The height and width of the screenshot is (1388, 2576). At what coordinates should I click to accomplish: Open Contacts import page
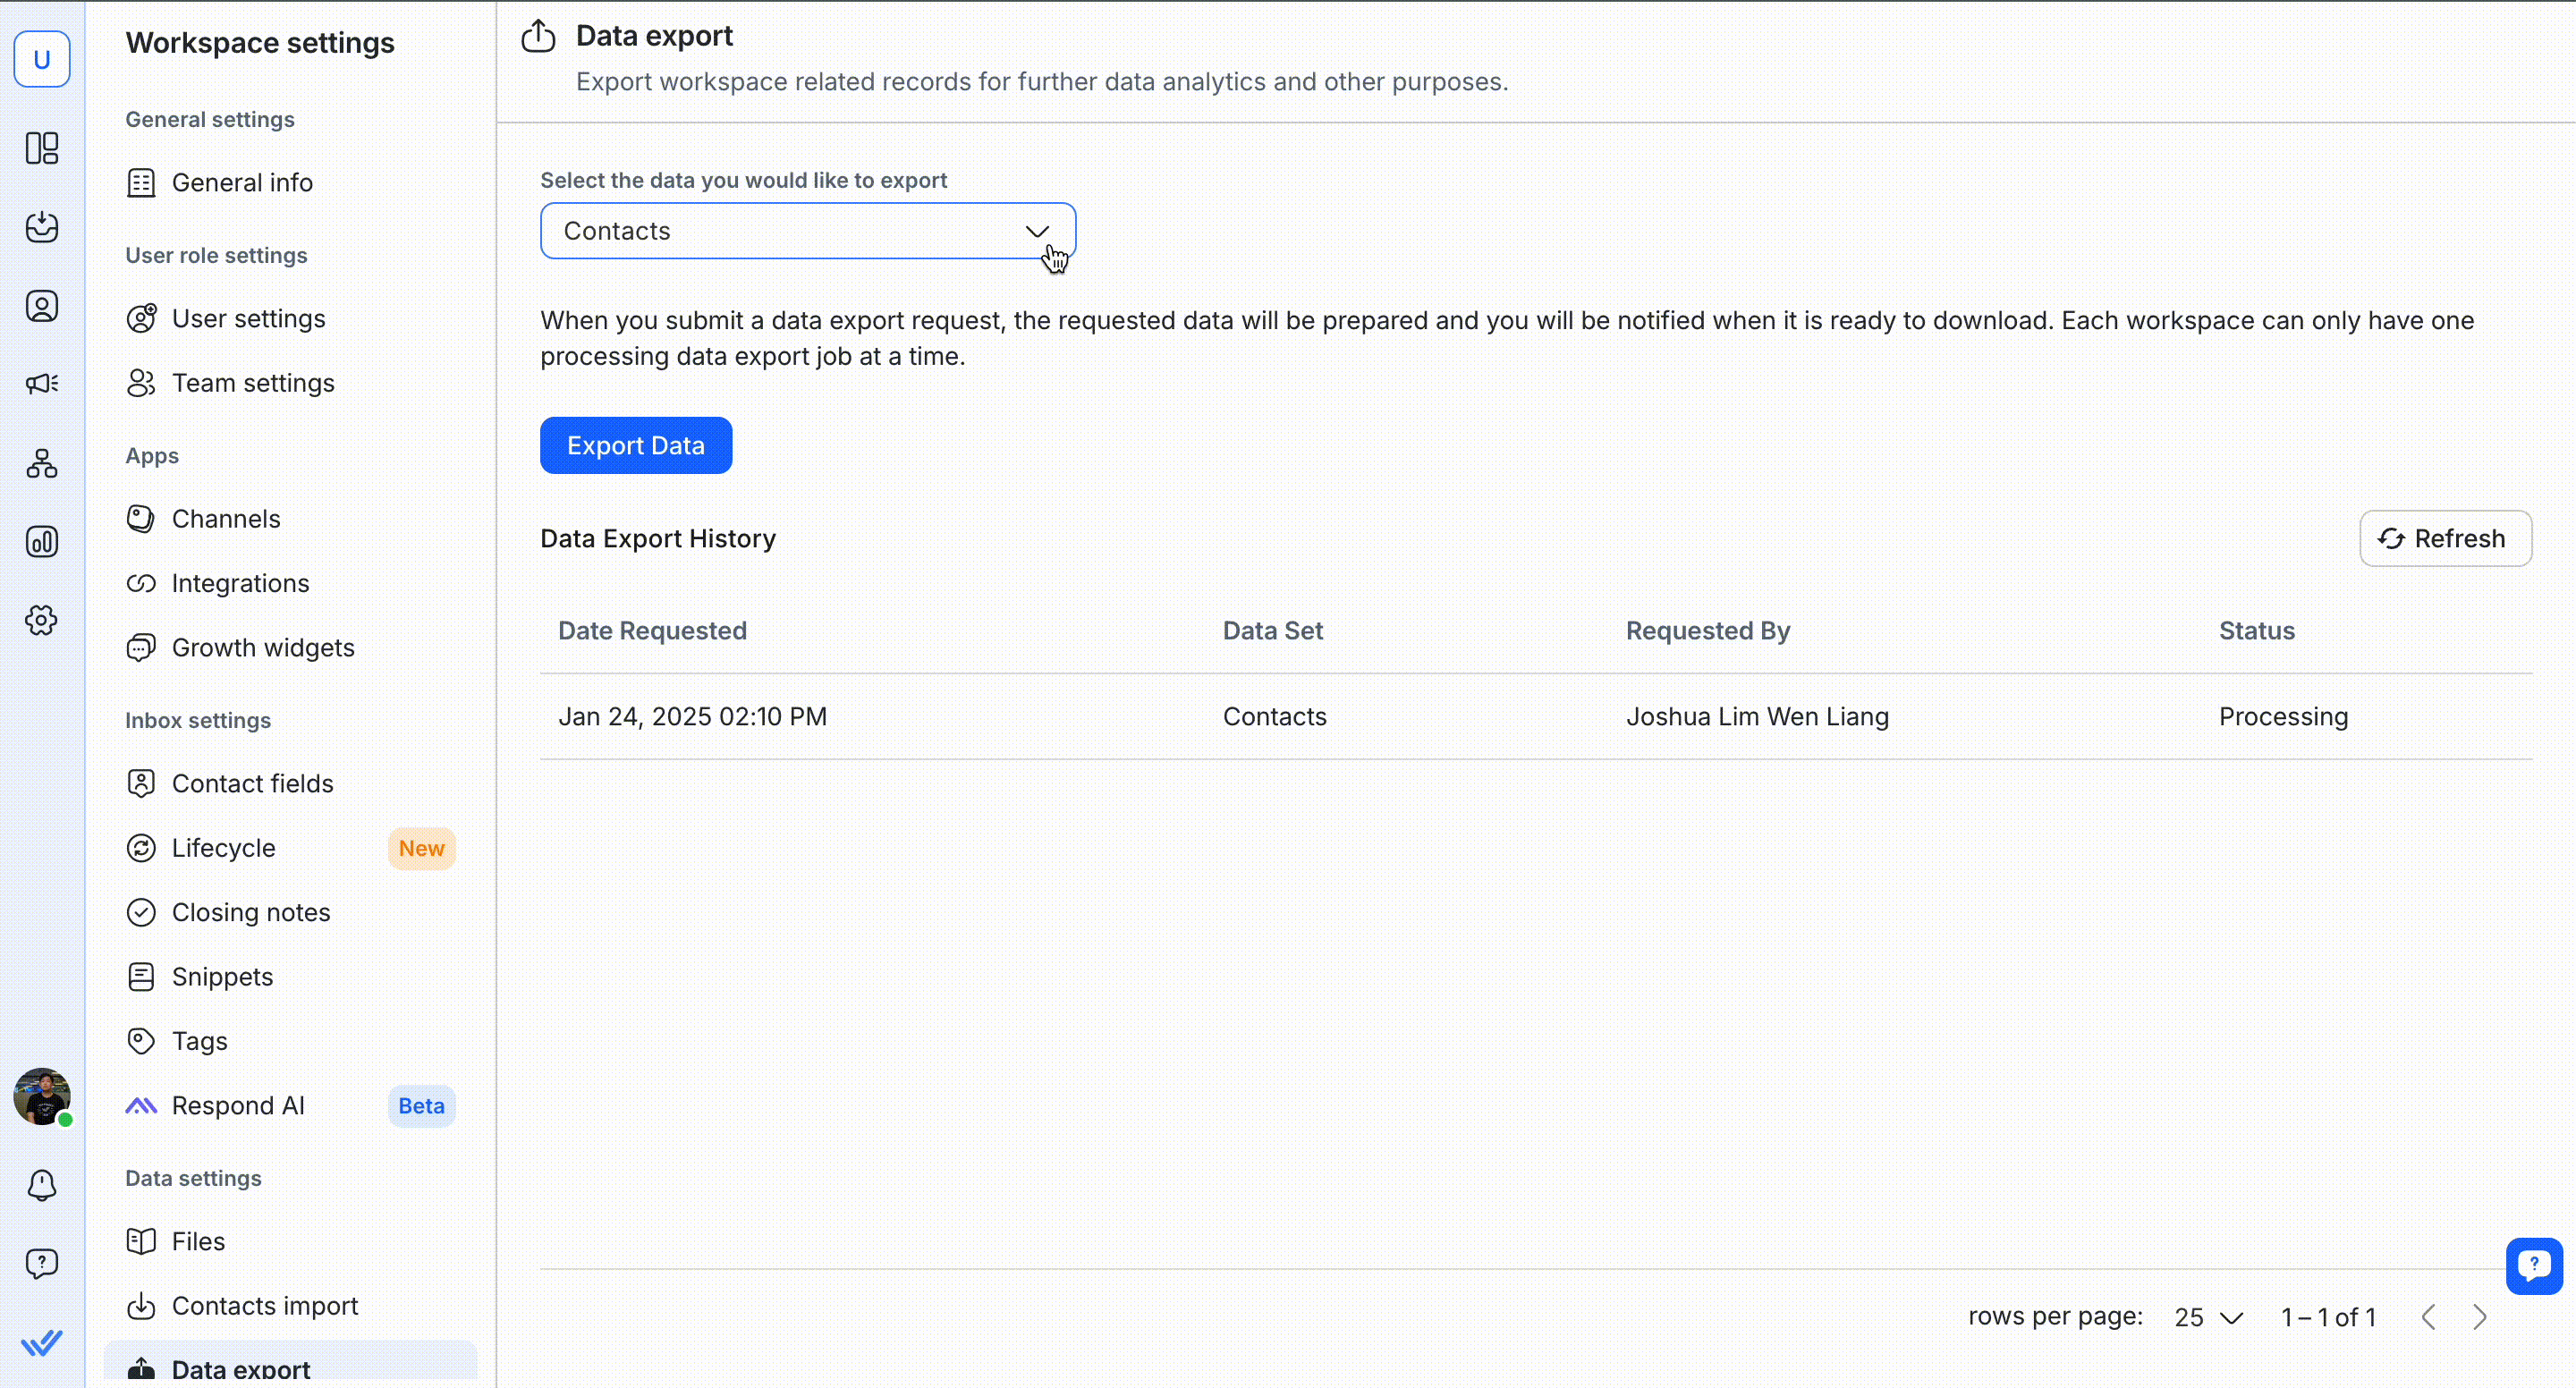pos(265,1306)
